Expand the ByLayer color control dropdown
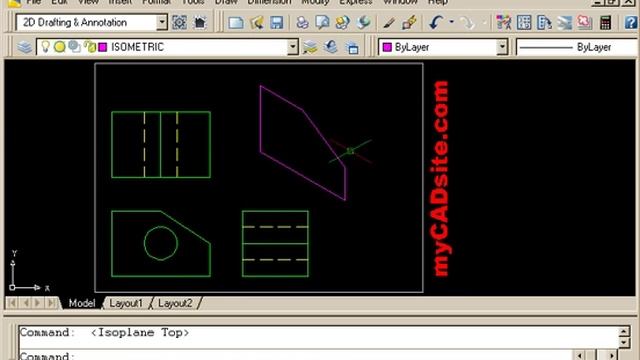 click(x=502, y=47)
